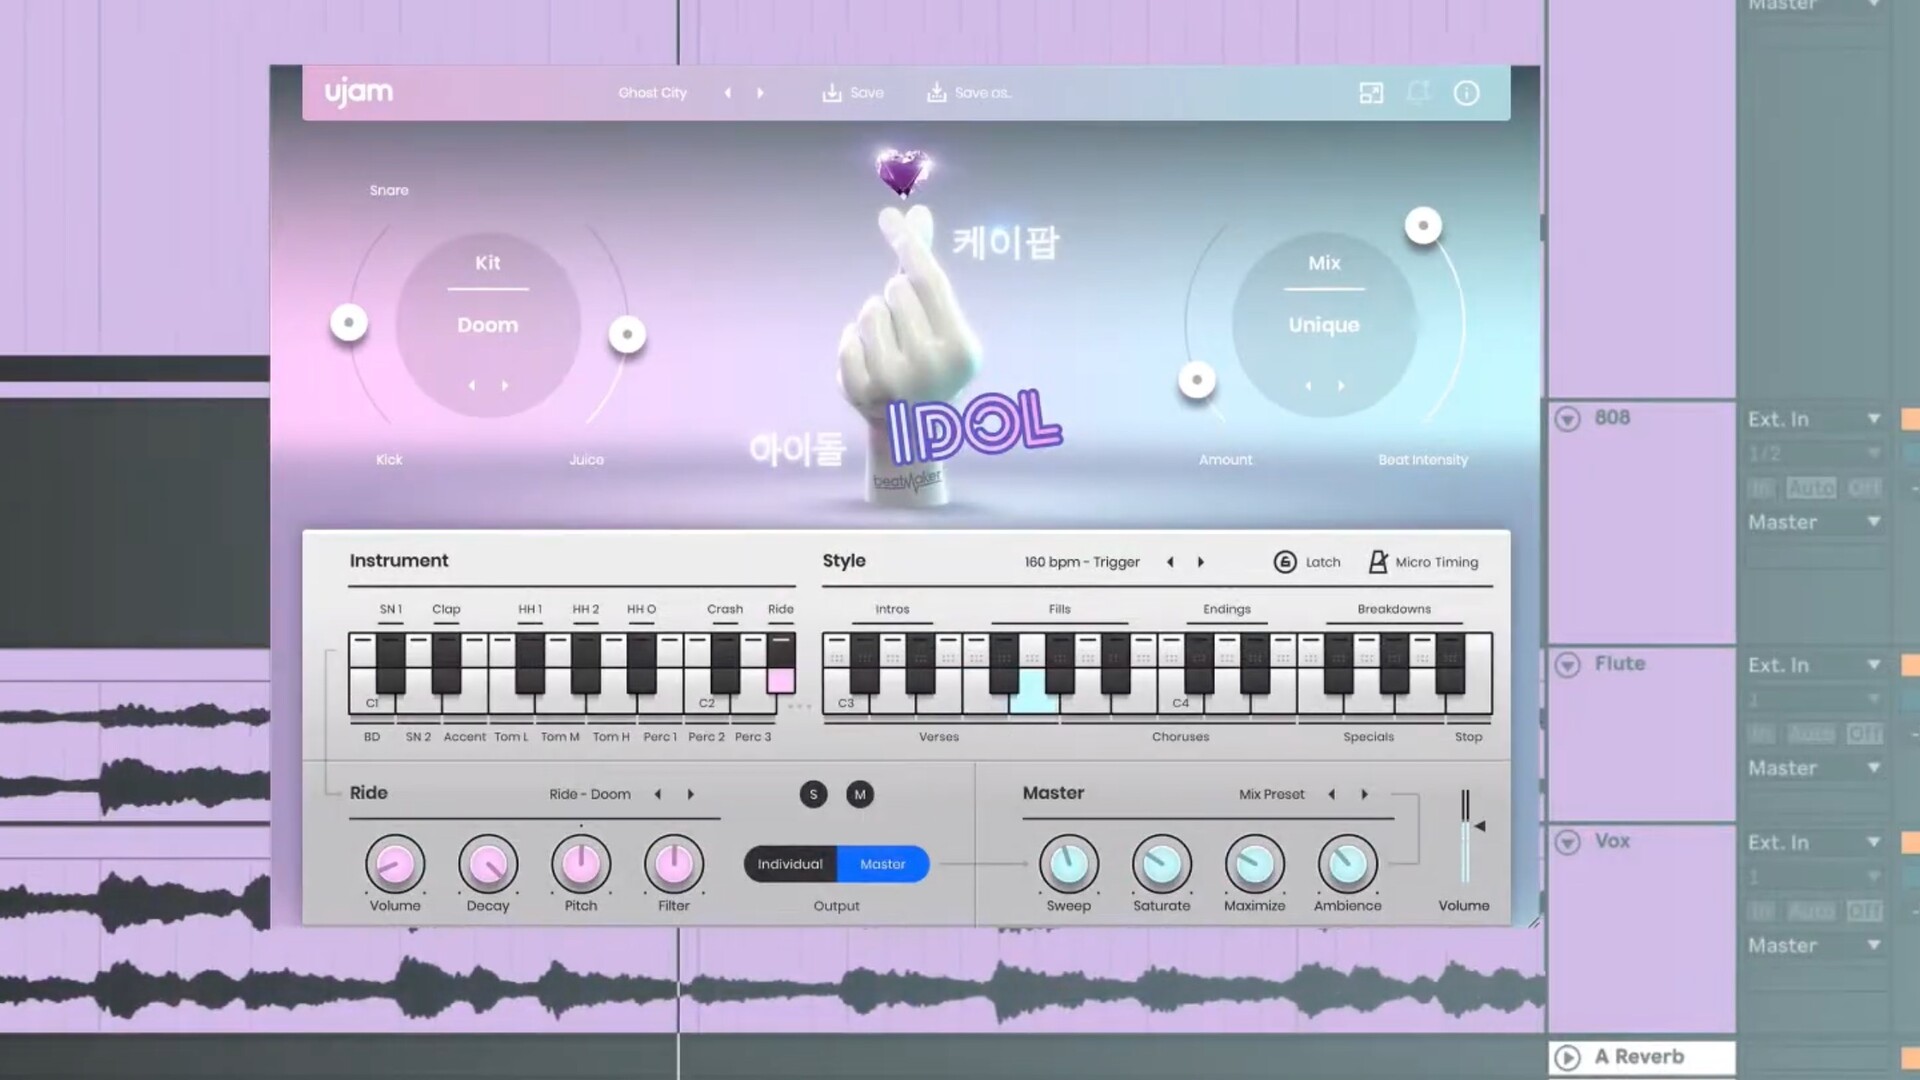Select next preset after Ghost City
The height and width of the screenshot is (1080, 1920).
click(760, 93)
